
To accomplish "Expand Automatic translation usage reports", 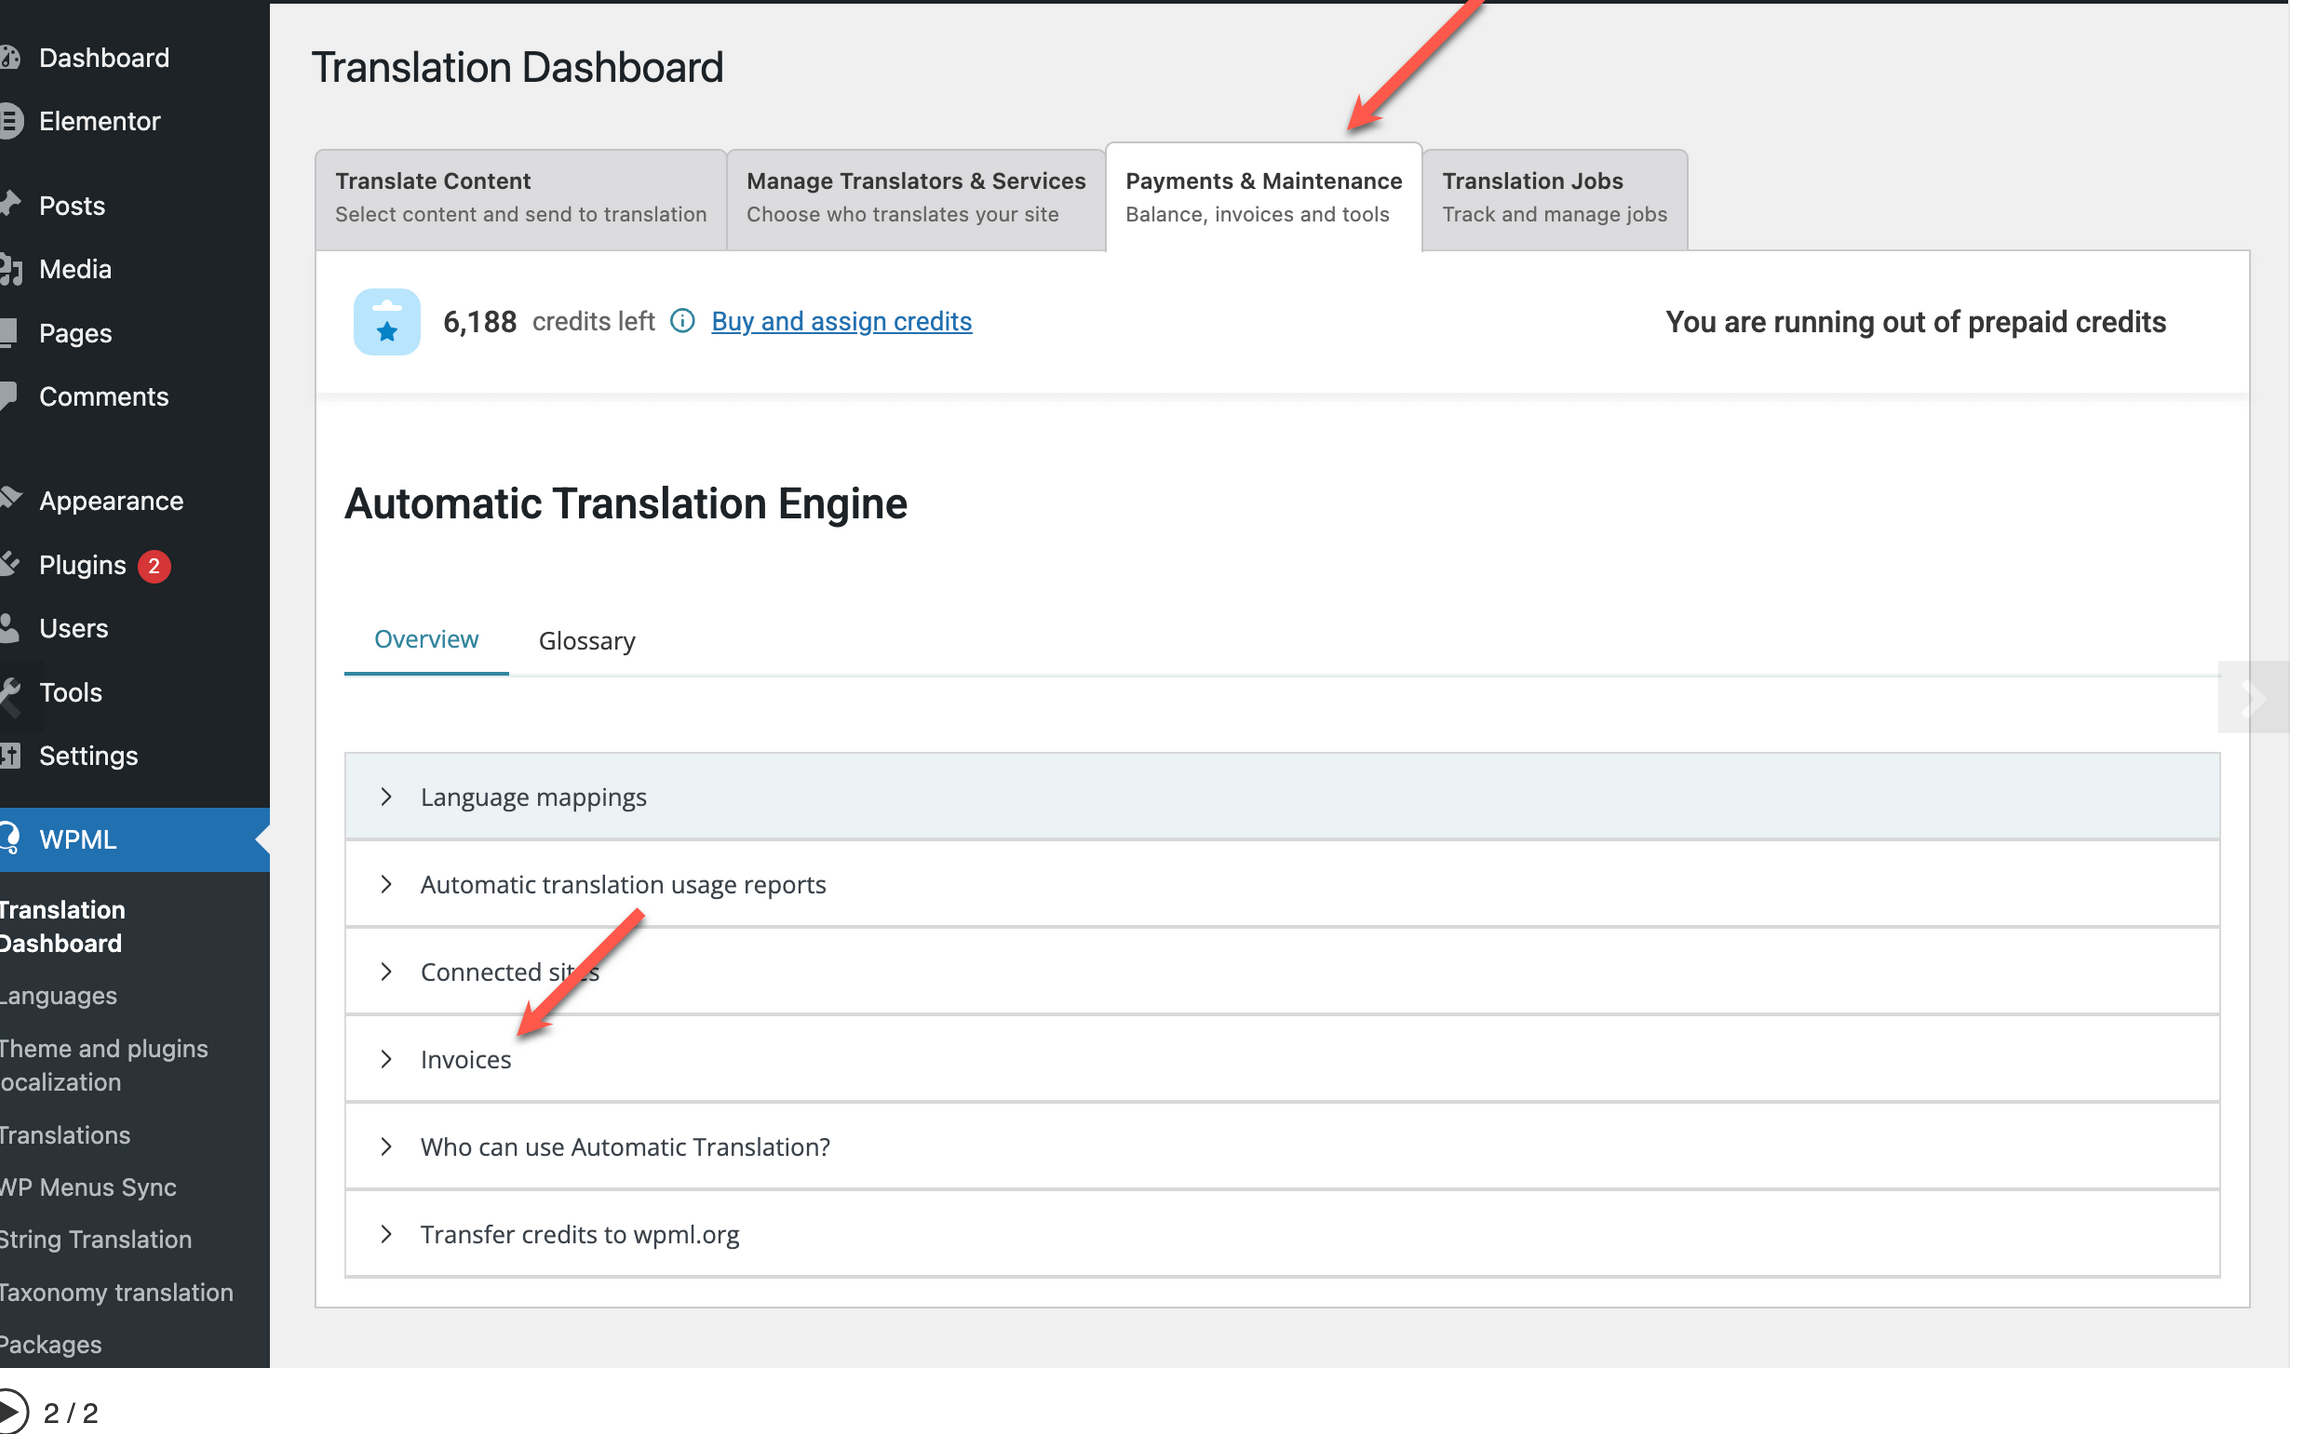I will (x=622, y=885).
